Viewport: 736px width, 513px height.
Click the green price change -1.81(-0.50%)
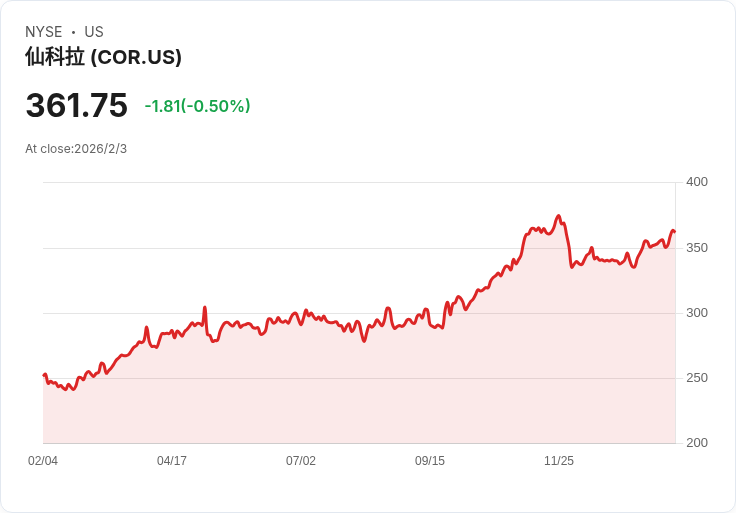[197, 106]
